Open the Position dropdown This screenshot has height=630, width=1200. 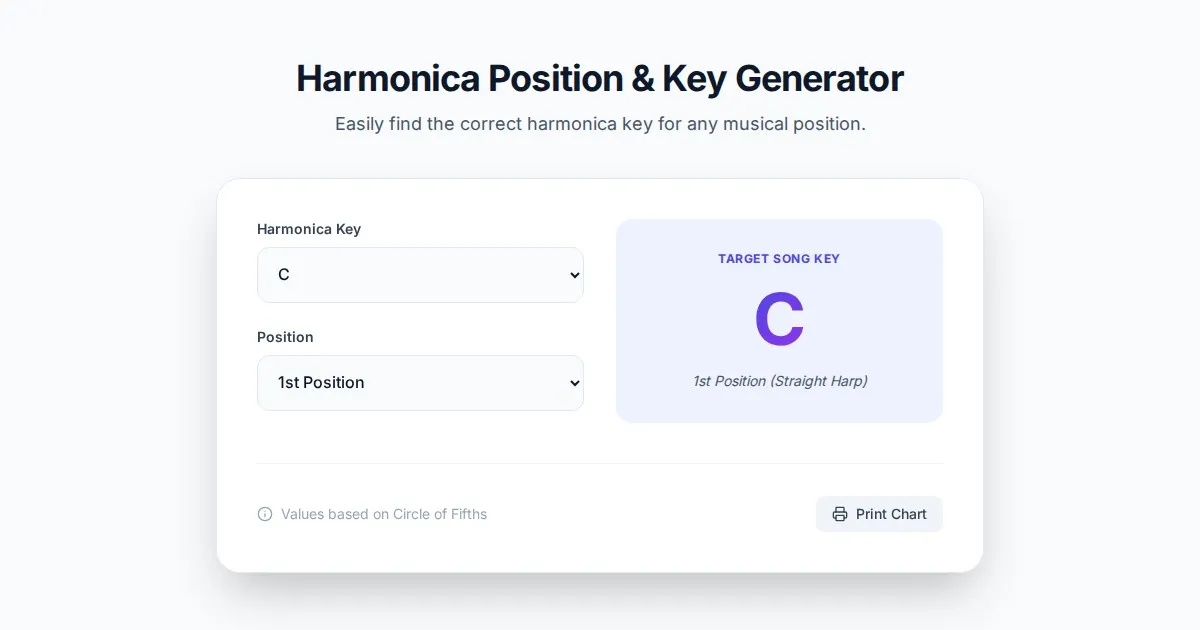[x=420, y=383]
